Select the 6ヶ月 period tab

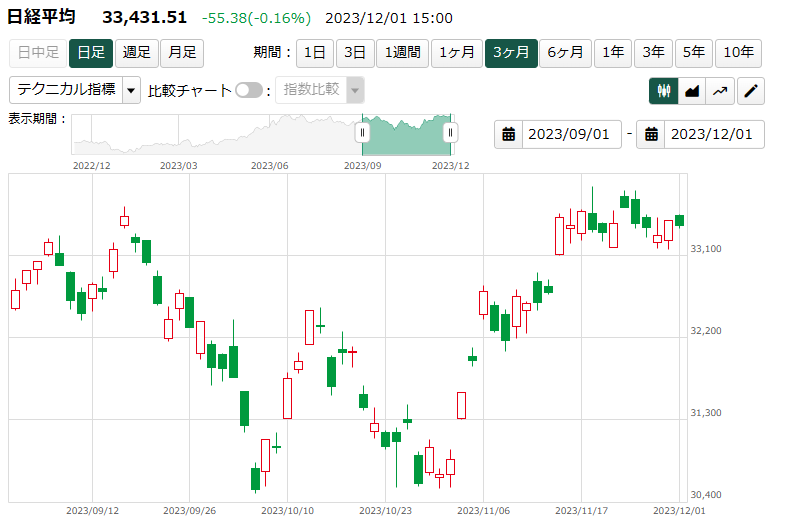(566, 52)
